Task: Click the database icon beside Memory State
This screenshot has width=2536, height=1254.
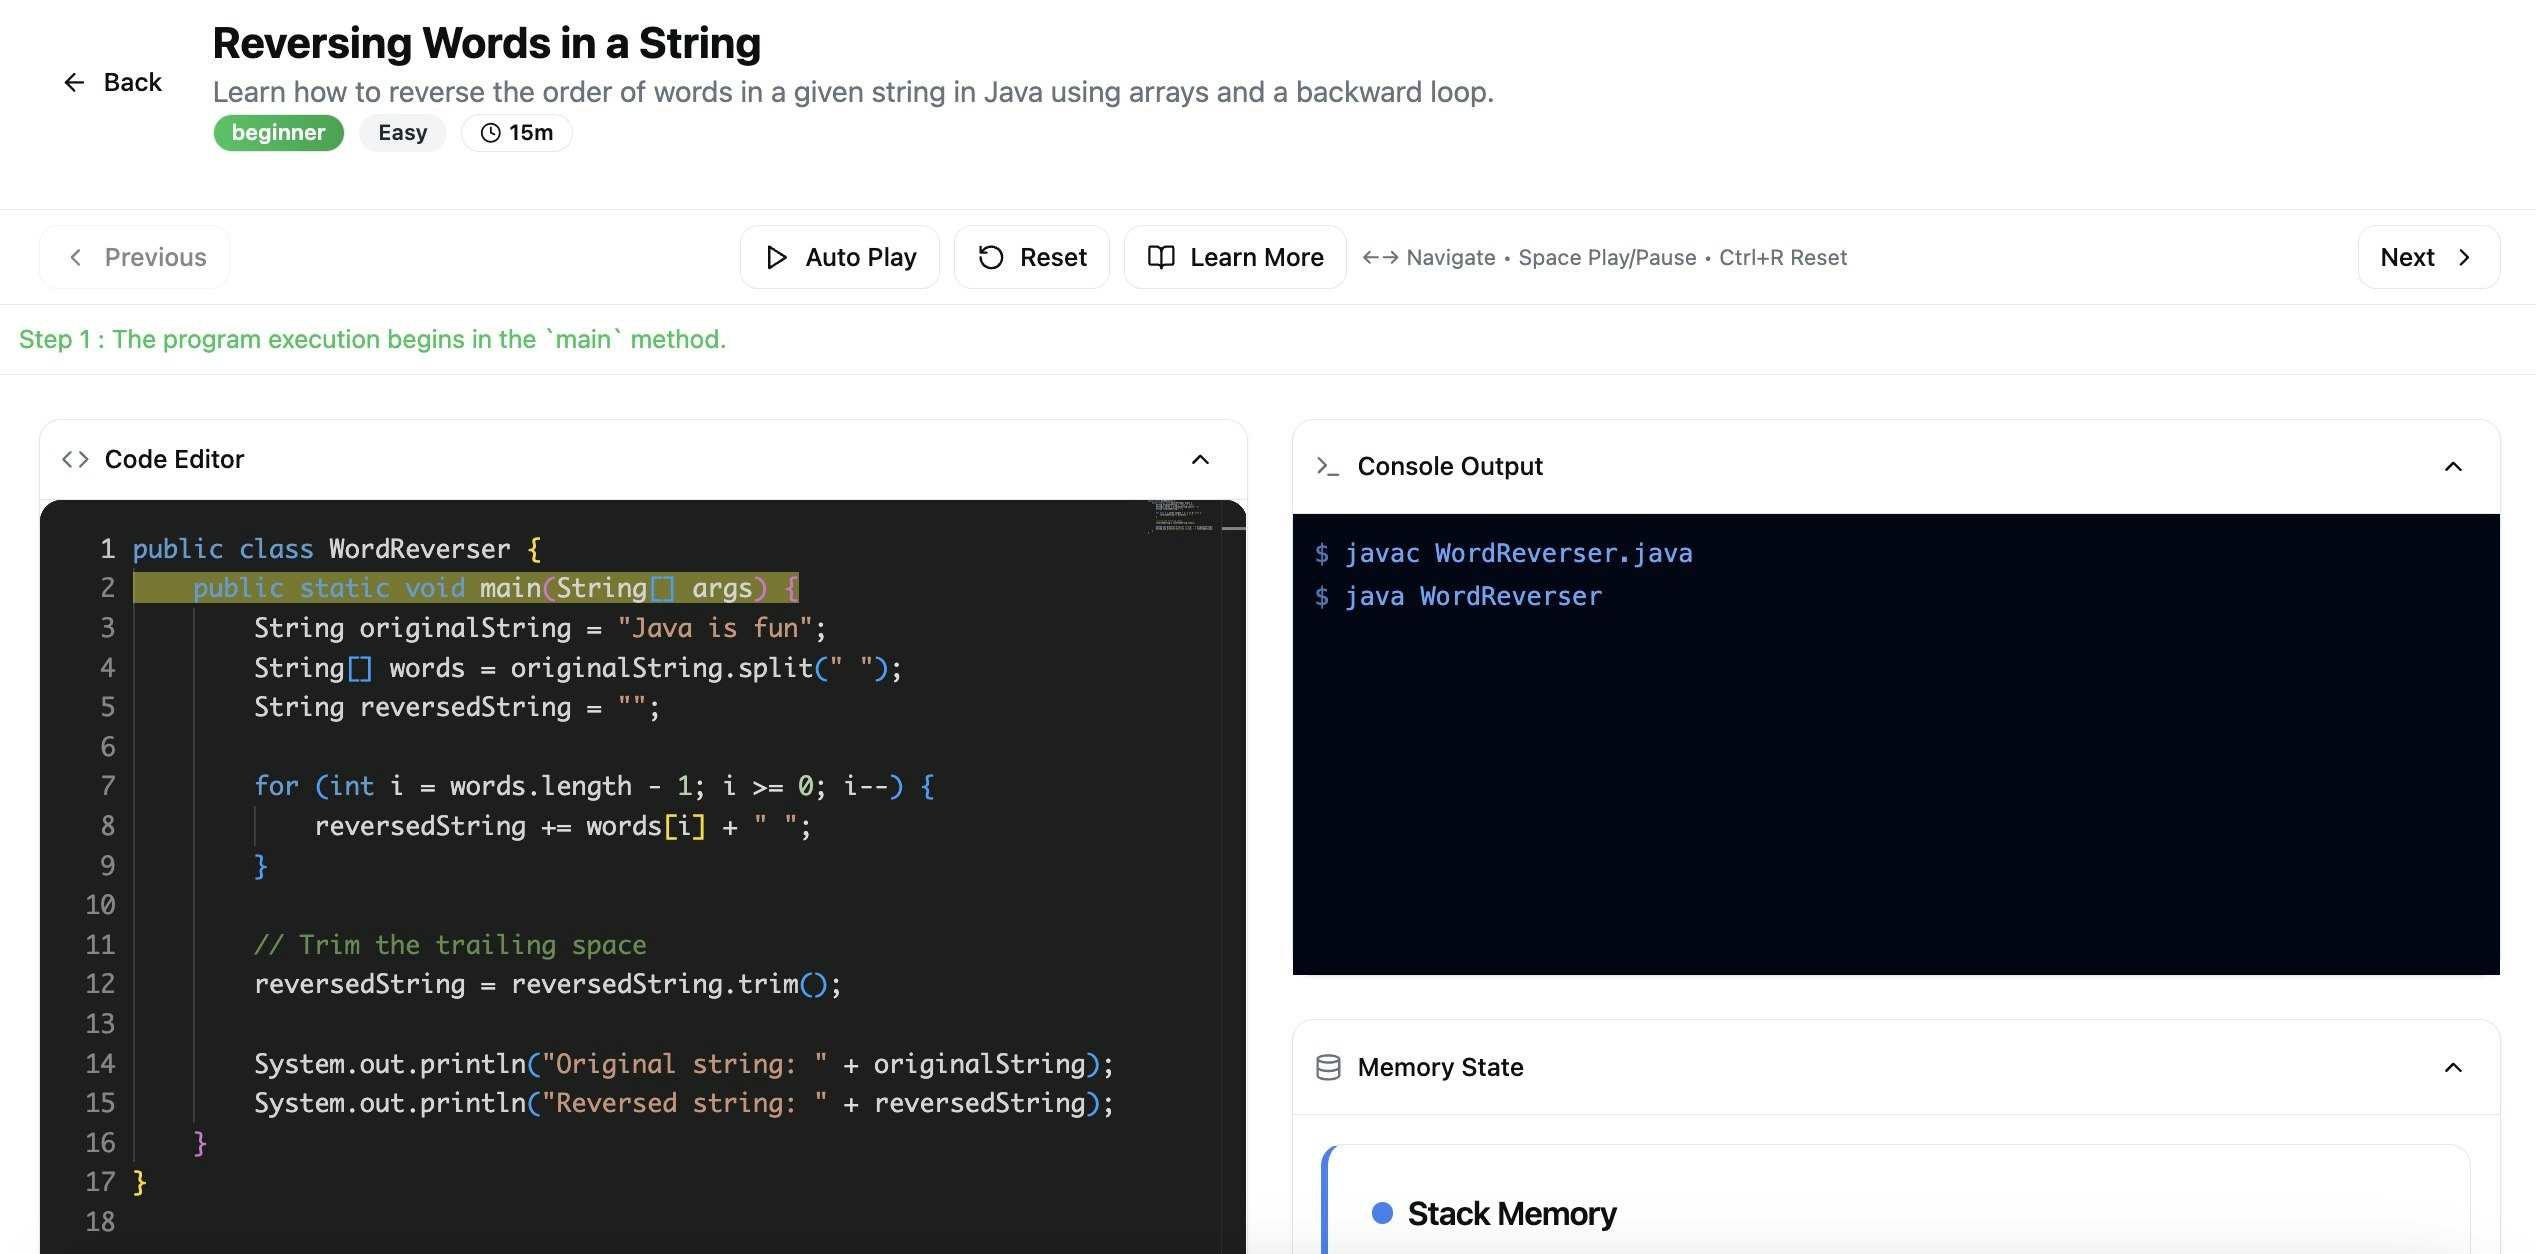Action: pos(1326,1067)
